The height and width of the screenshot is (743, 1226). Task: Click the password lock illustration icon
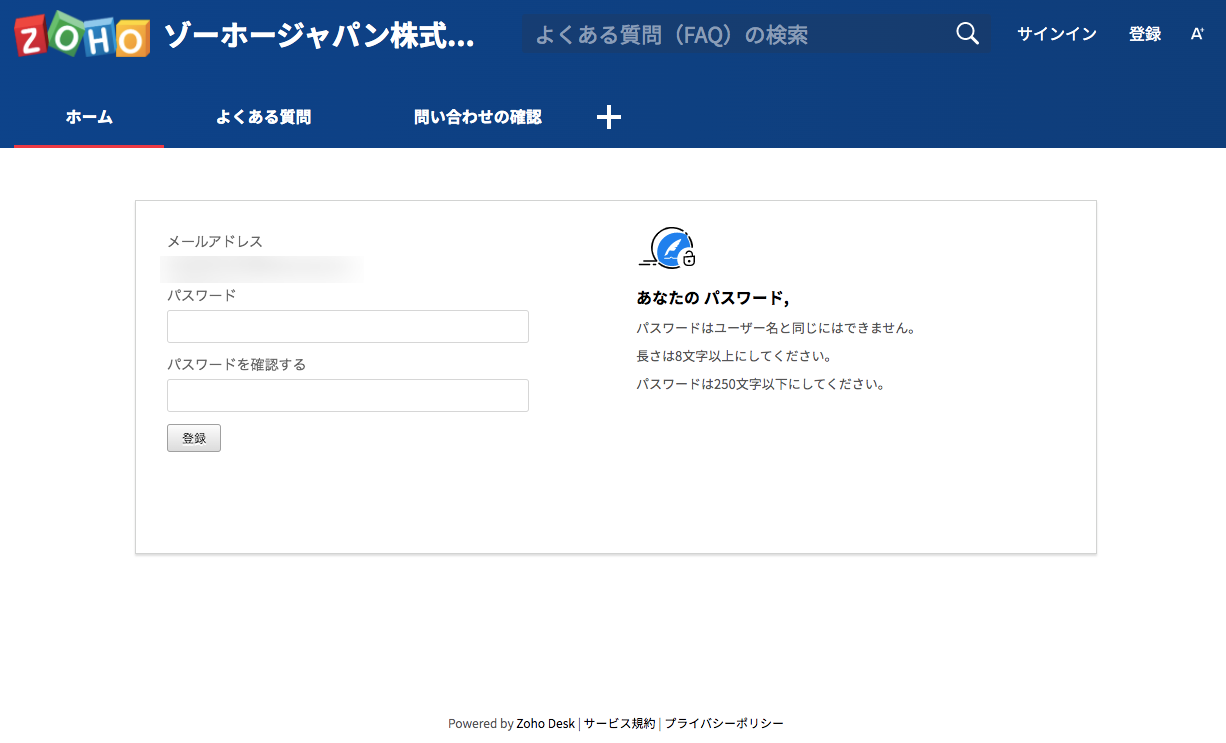669,248
